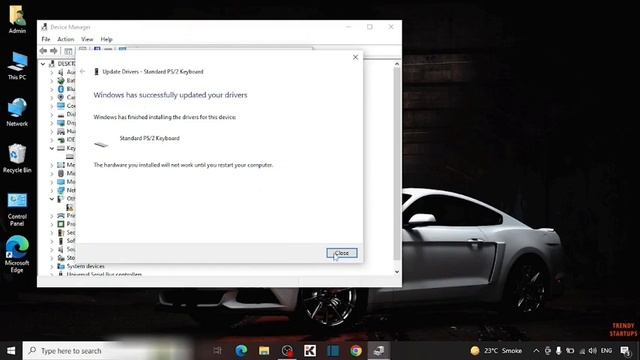The height and width of the screenshot is (360, 640).
Task: Expand the System devices category arrow
Action: click(x=52, y=266)
